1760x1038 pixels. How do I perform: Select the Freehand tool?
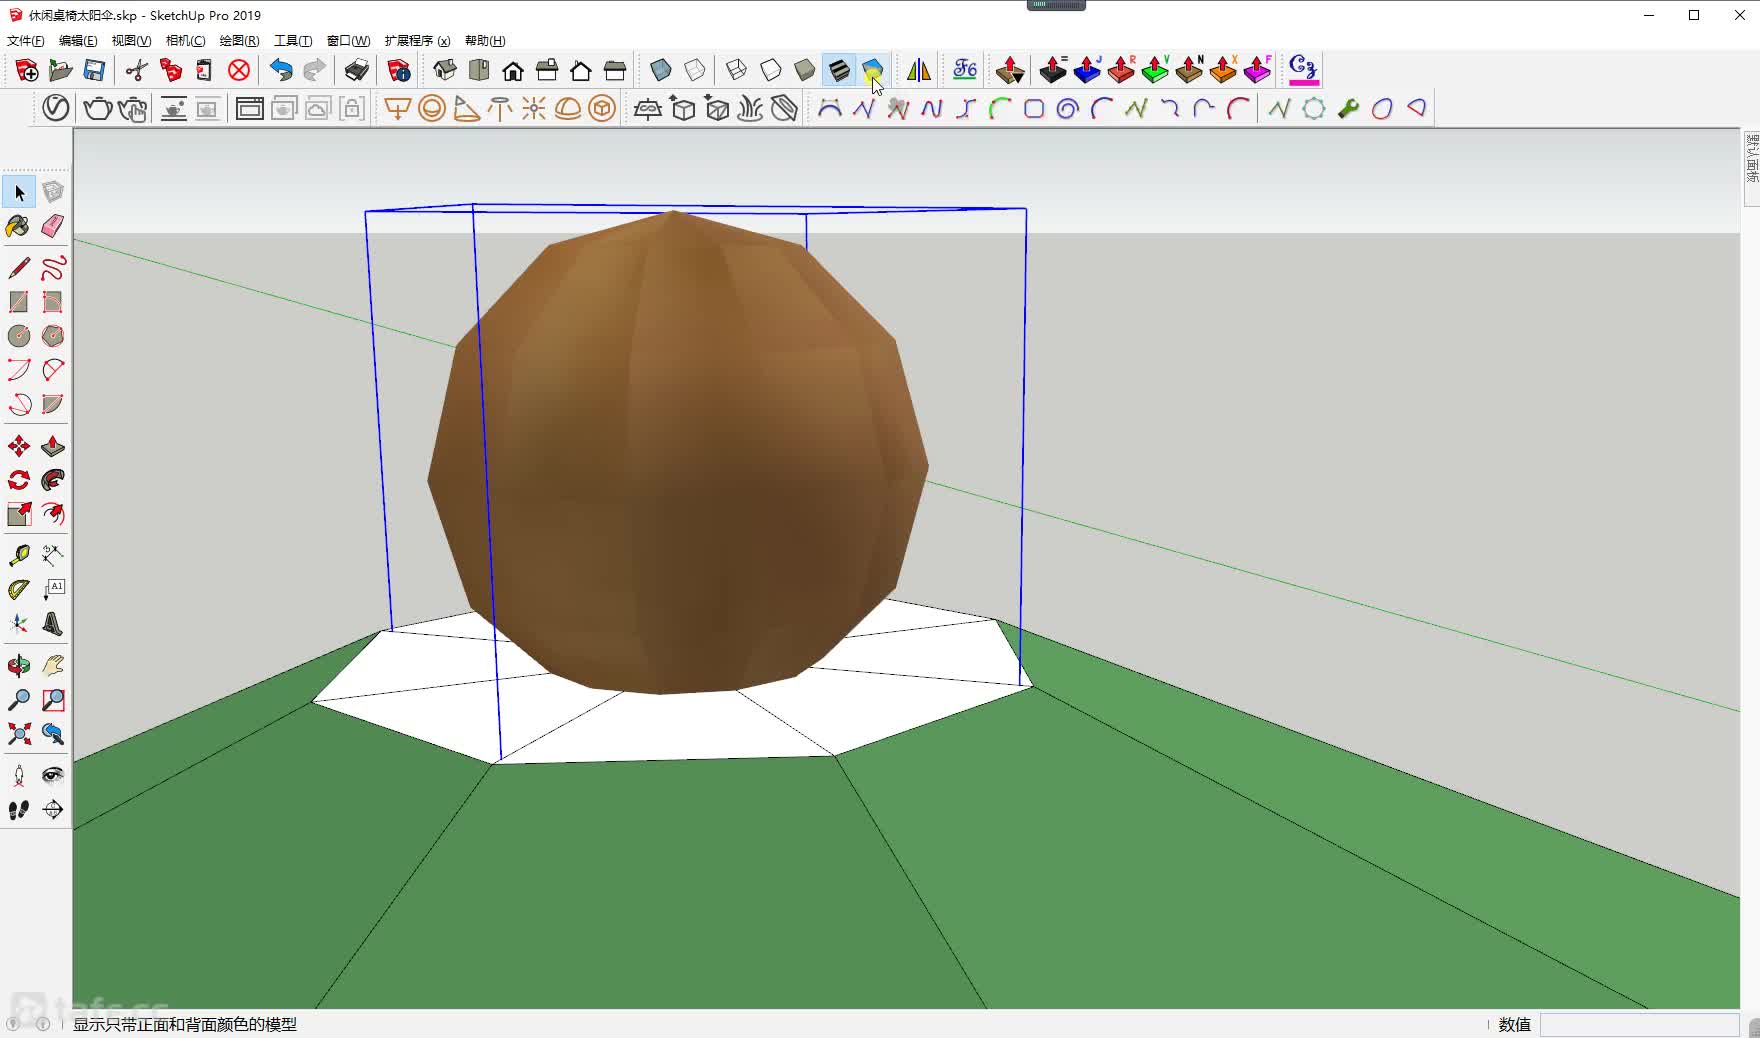point(53,268)
